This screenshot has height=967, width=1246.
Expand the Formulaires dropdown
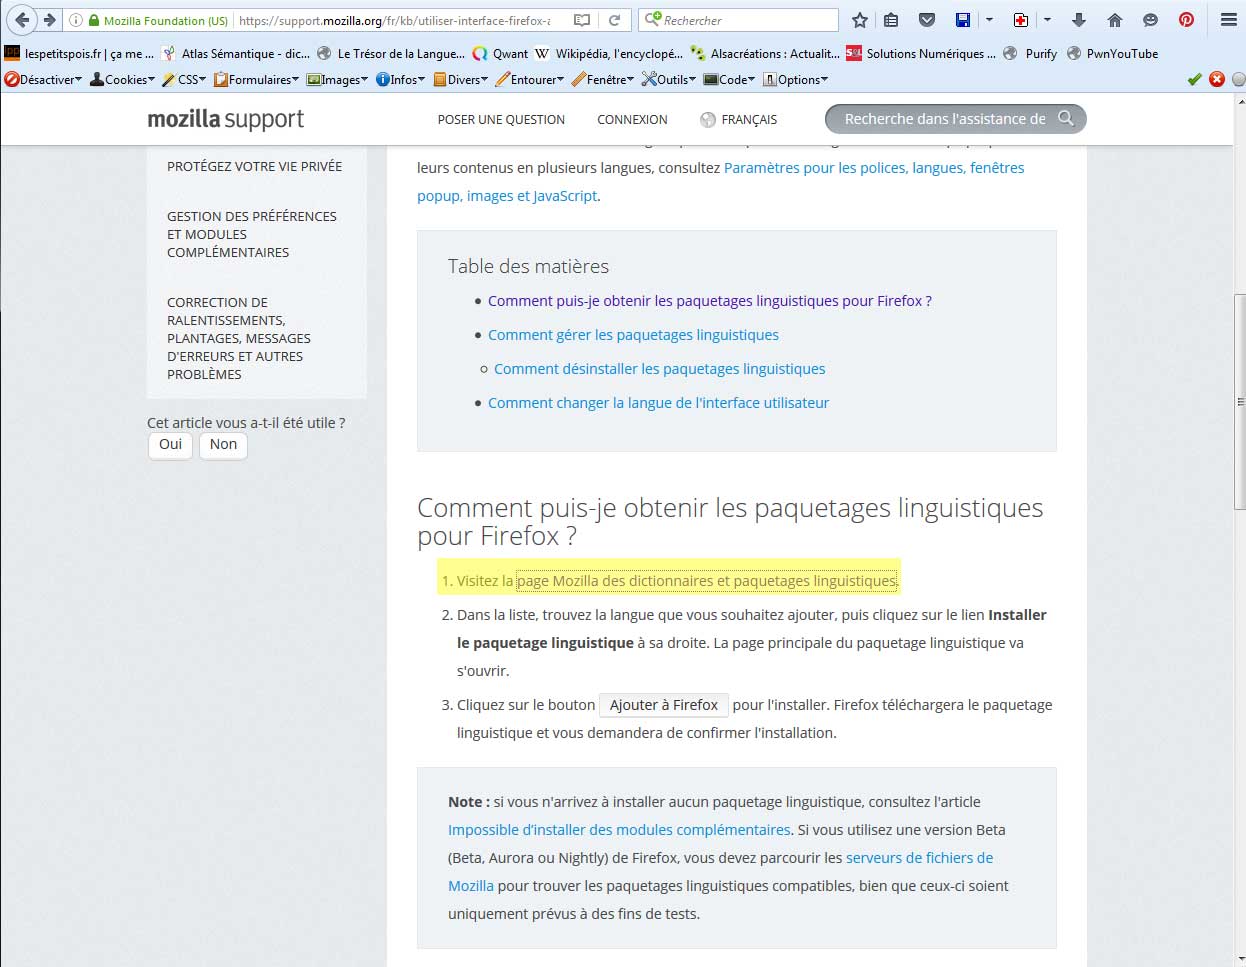pyautogui.click(x=257, y=80)
